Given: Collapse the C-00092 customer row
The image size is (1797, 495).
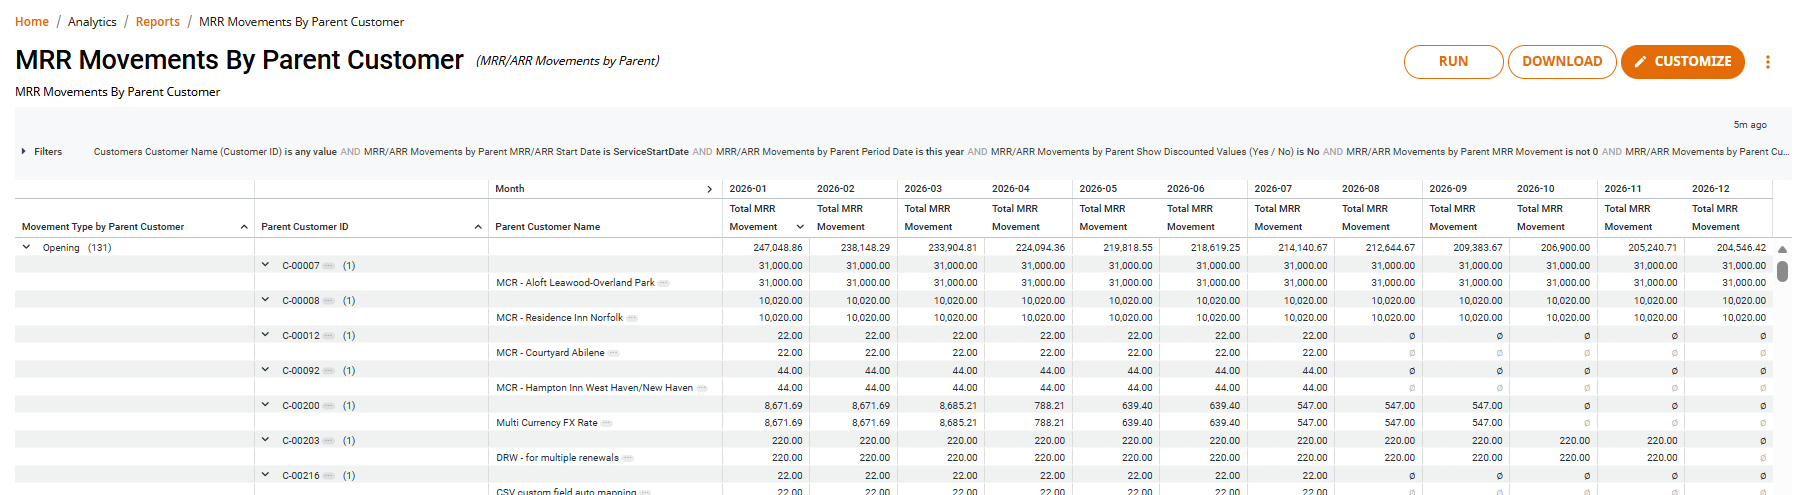Looking at the screenshot, I should [266, 370].
